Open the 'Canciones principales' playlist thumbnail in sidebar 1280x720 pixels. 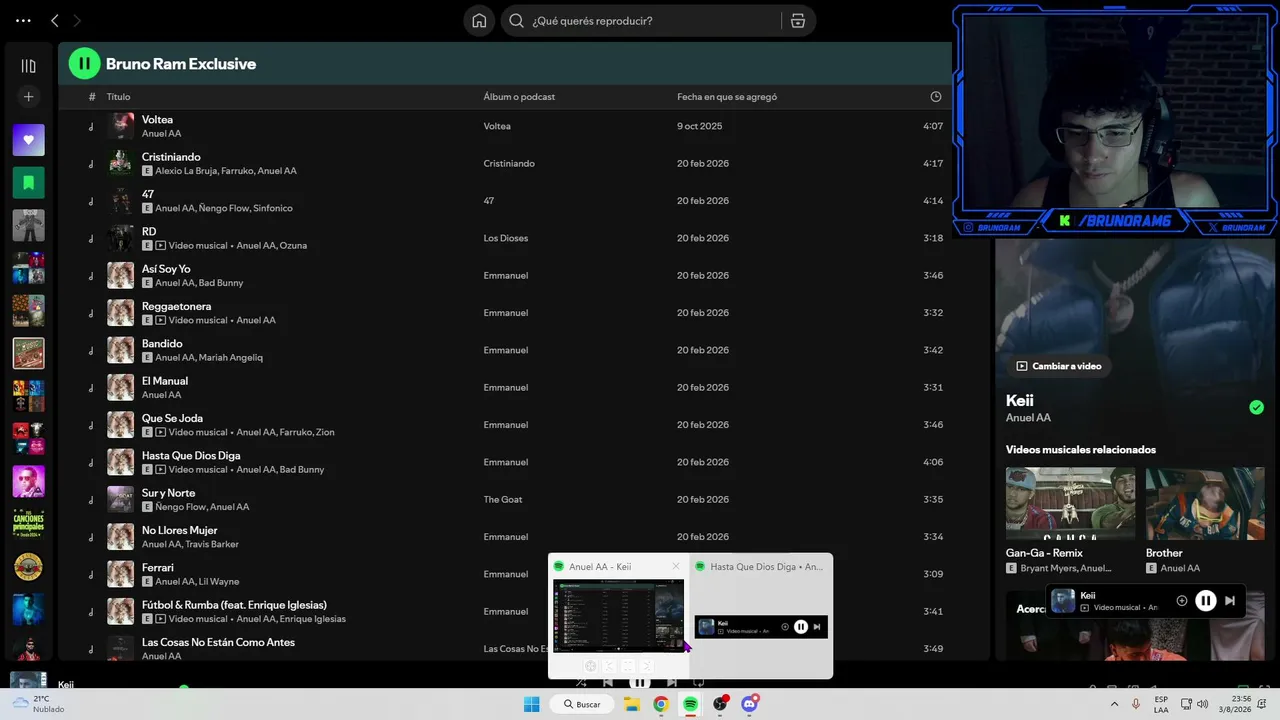(x=28, y=523)
